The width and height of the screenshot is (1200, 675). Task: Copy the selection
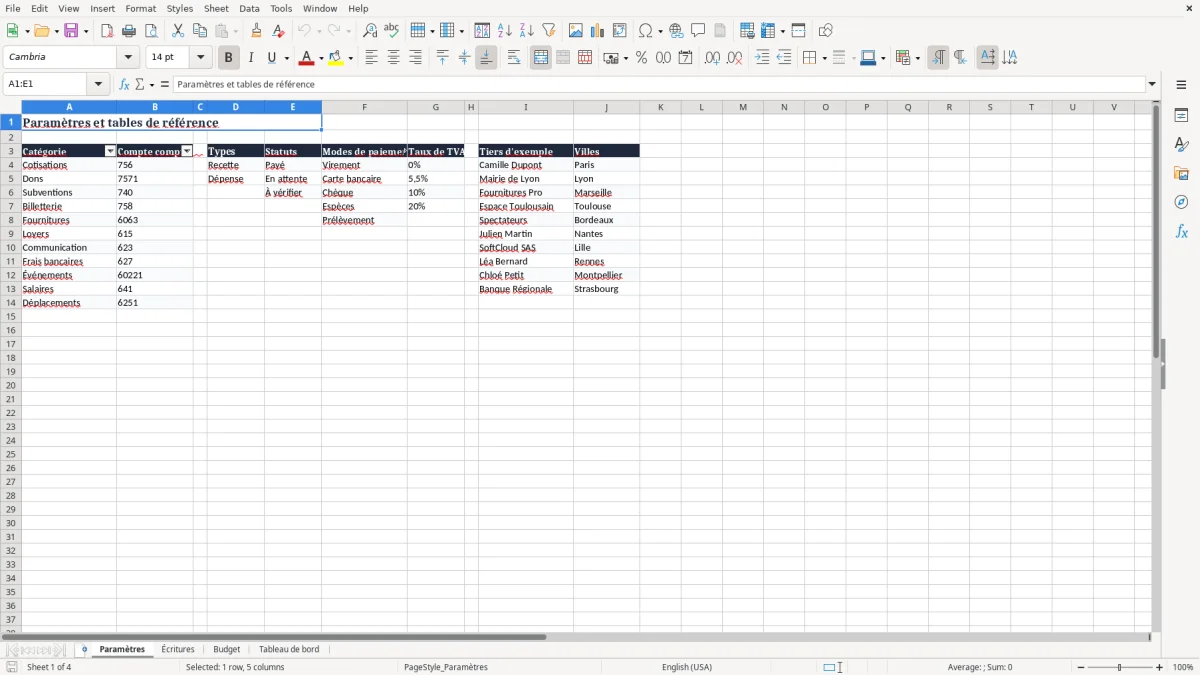(200, 31)
